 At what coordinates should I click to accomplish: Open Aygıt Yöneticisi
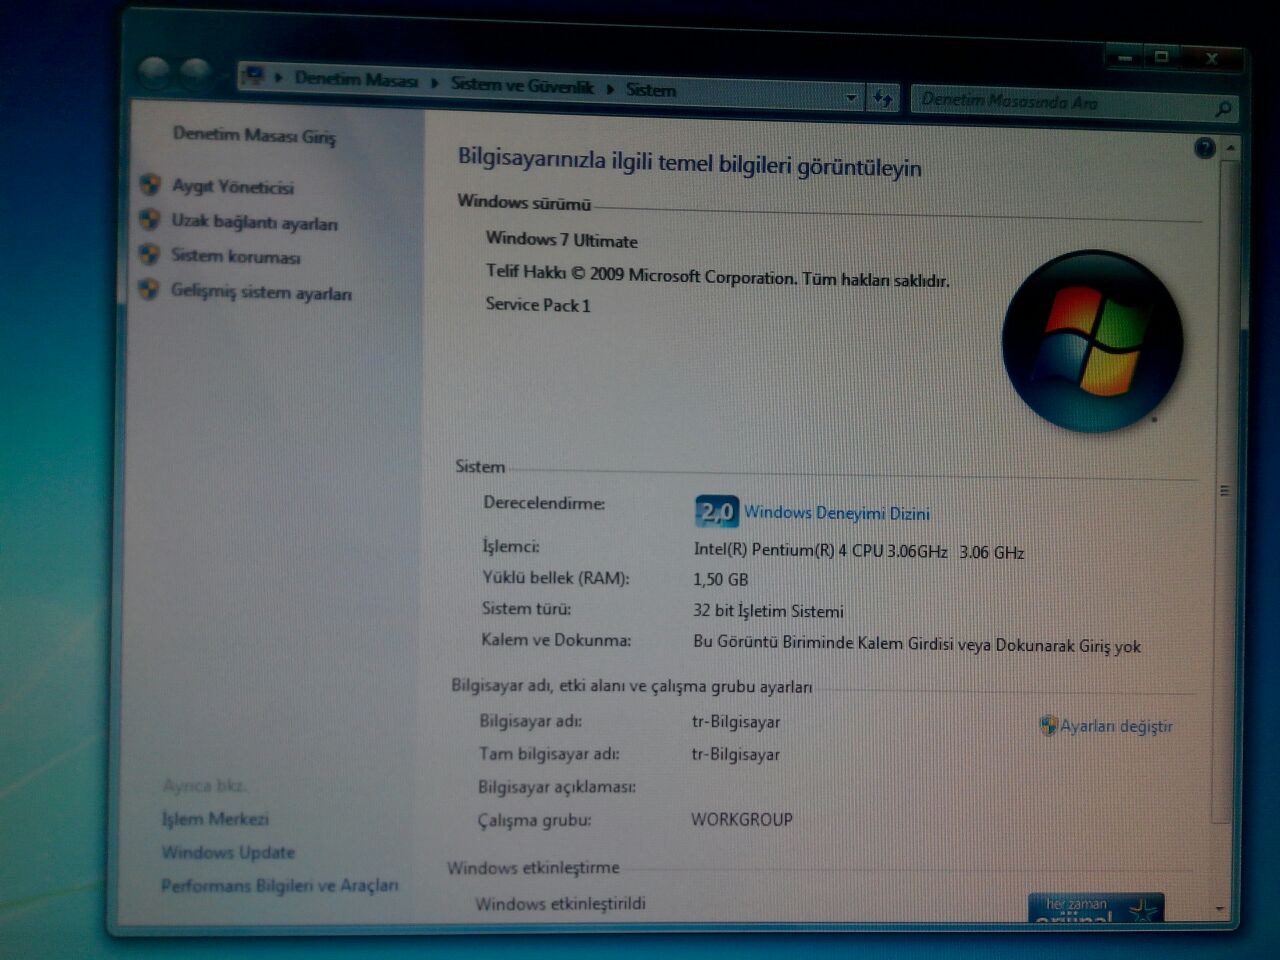point(232,186)
